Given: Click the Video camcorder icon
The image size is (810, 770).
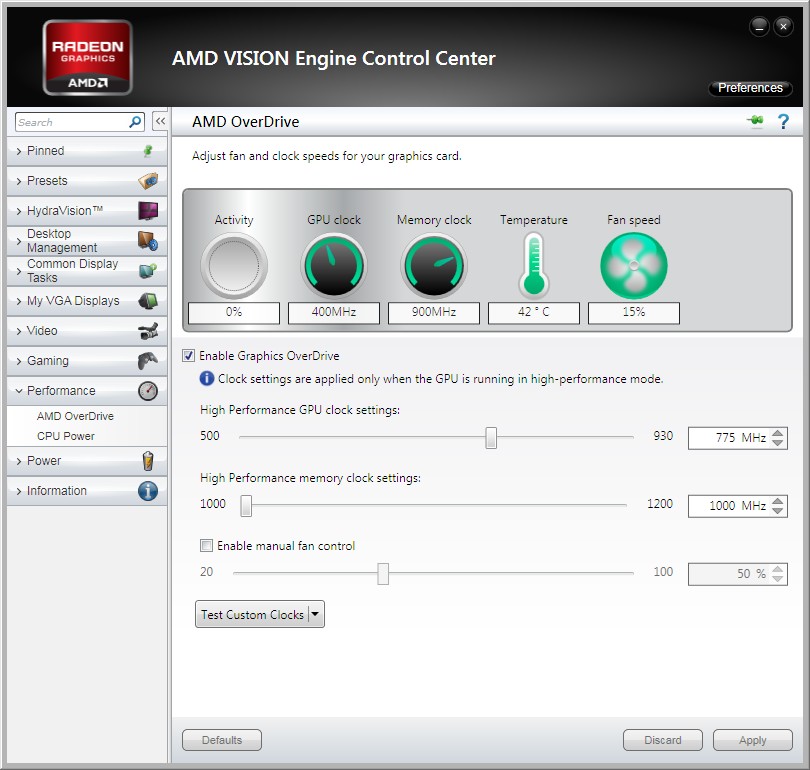Looking at the screenshot, I should pos(148,331).
